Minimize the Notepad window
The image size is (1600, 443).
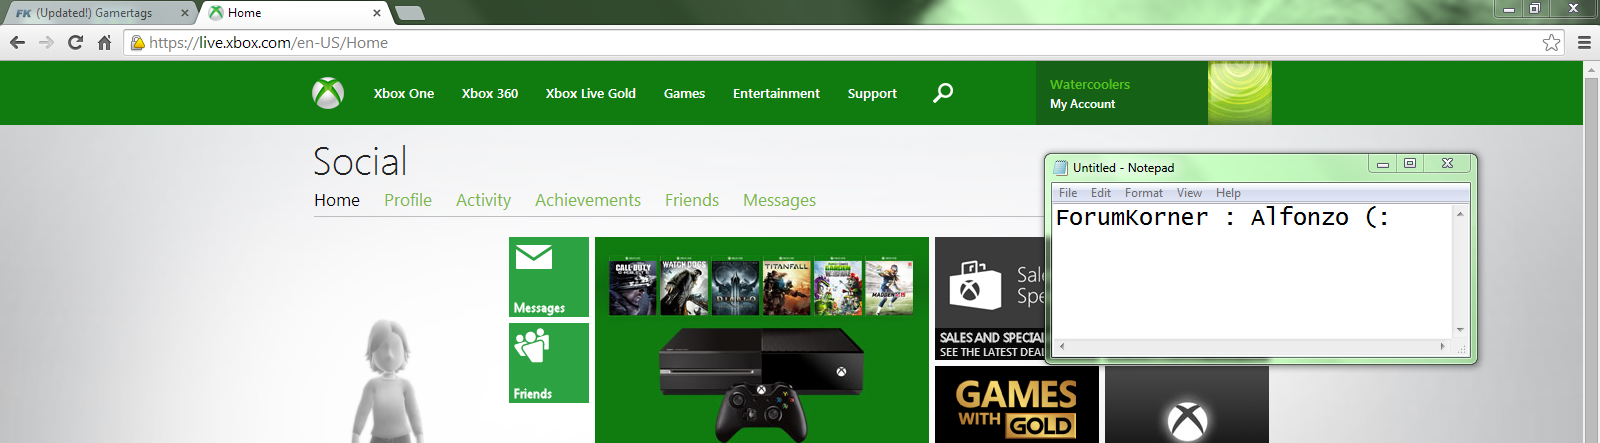click(x=1383, y=164)
